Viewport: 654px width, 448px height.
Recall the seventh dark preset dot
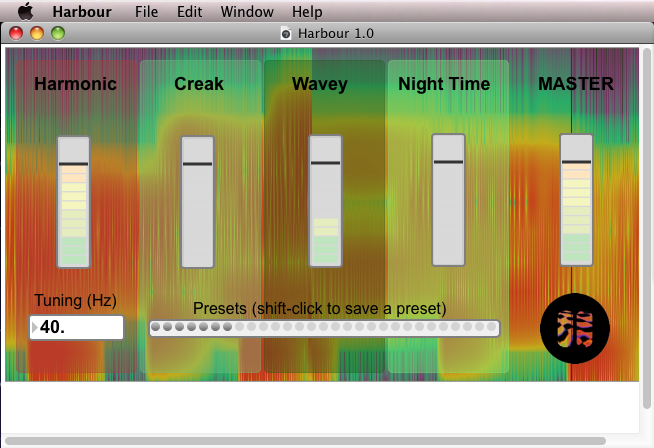click(227, 327)
